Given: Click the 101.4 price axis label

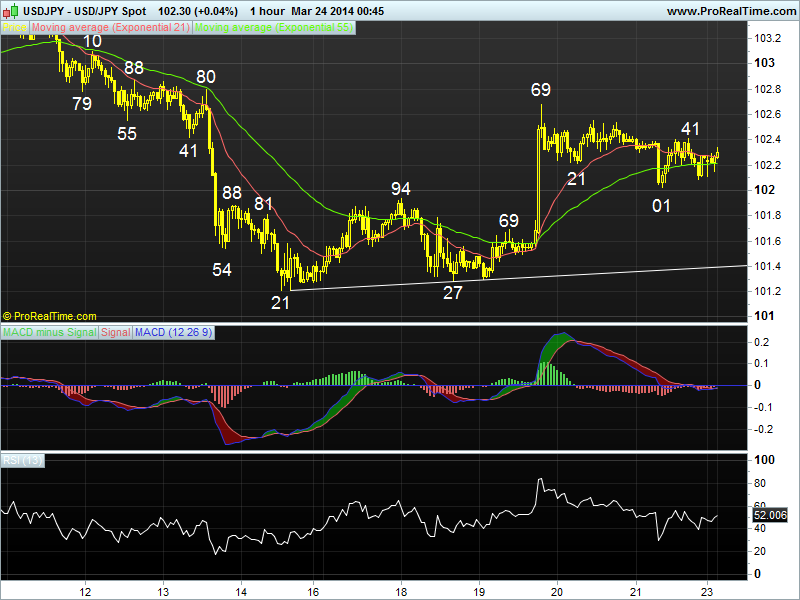Looking at the screenshot, I should coord(767,266).
